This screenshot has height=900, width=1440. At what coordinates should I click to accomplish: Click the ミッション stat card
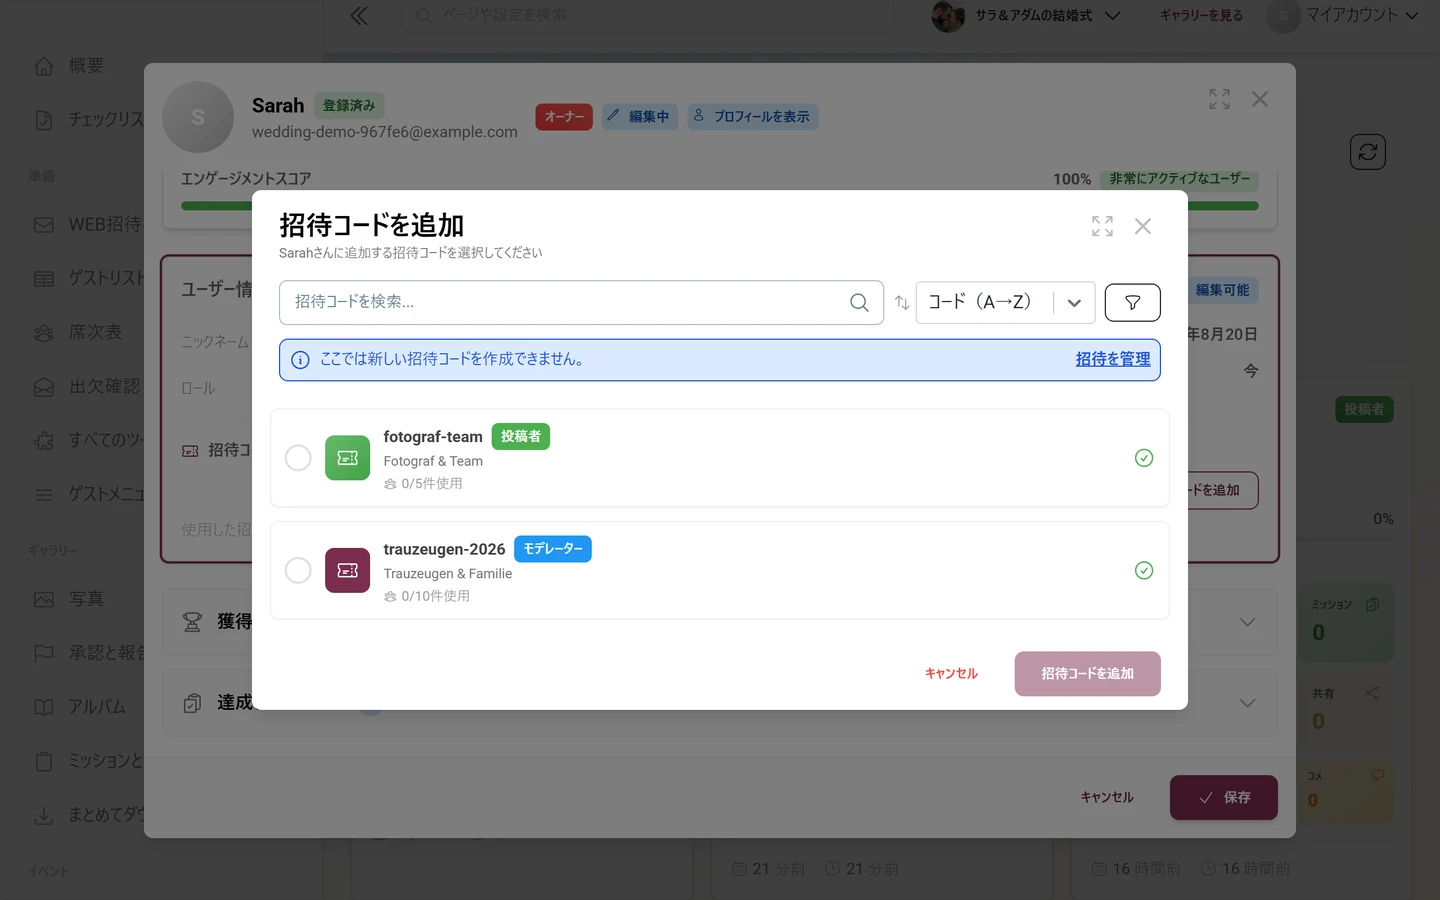click(x=1346, y=621)
